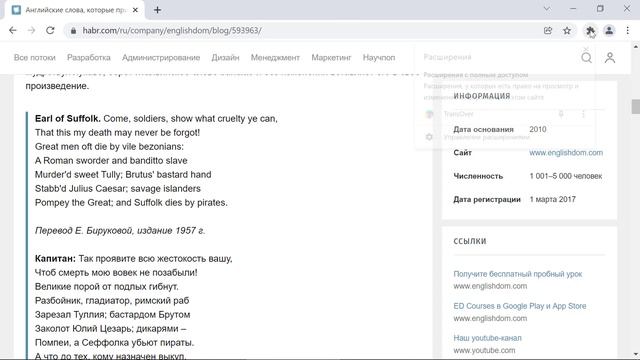Open the 'Научпоп' section
This screenshot has width=640, height=360.
pyautogui.click(x=379, y=58)
